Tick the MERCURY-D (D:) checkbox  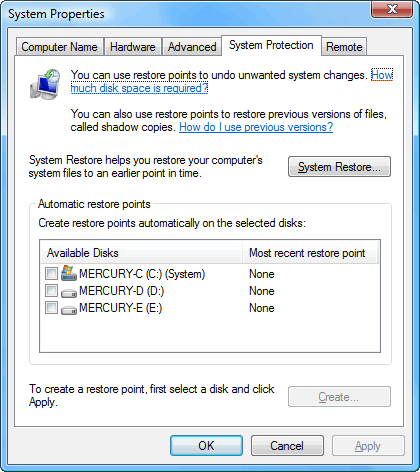[x=51, y=291]
